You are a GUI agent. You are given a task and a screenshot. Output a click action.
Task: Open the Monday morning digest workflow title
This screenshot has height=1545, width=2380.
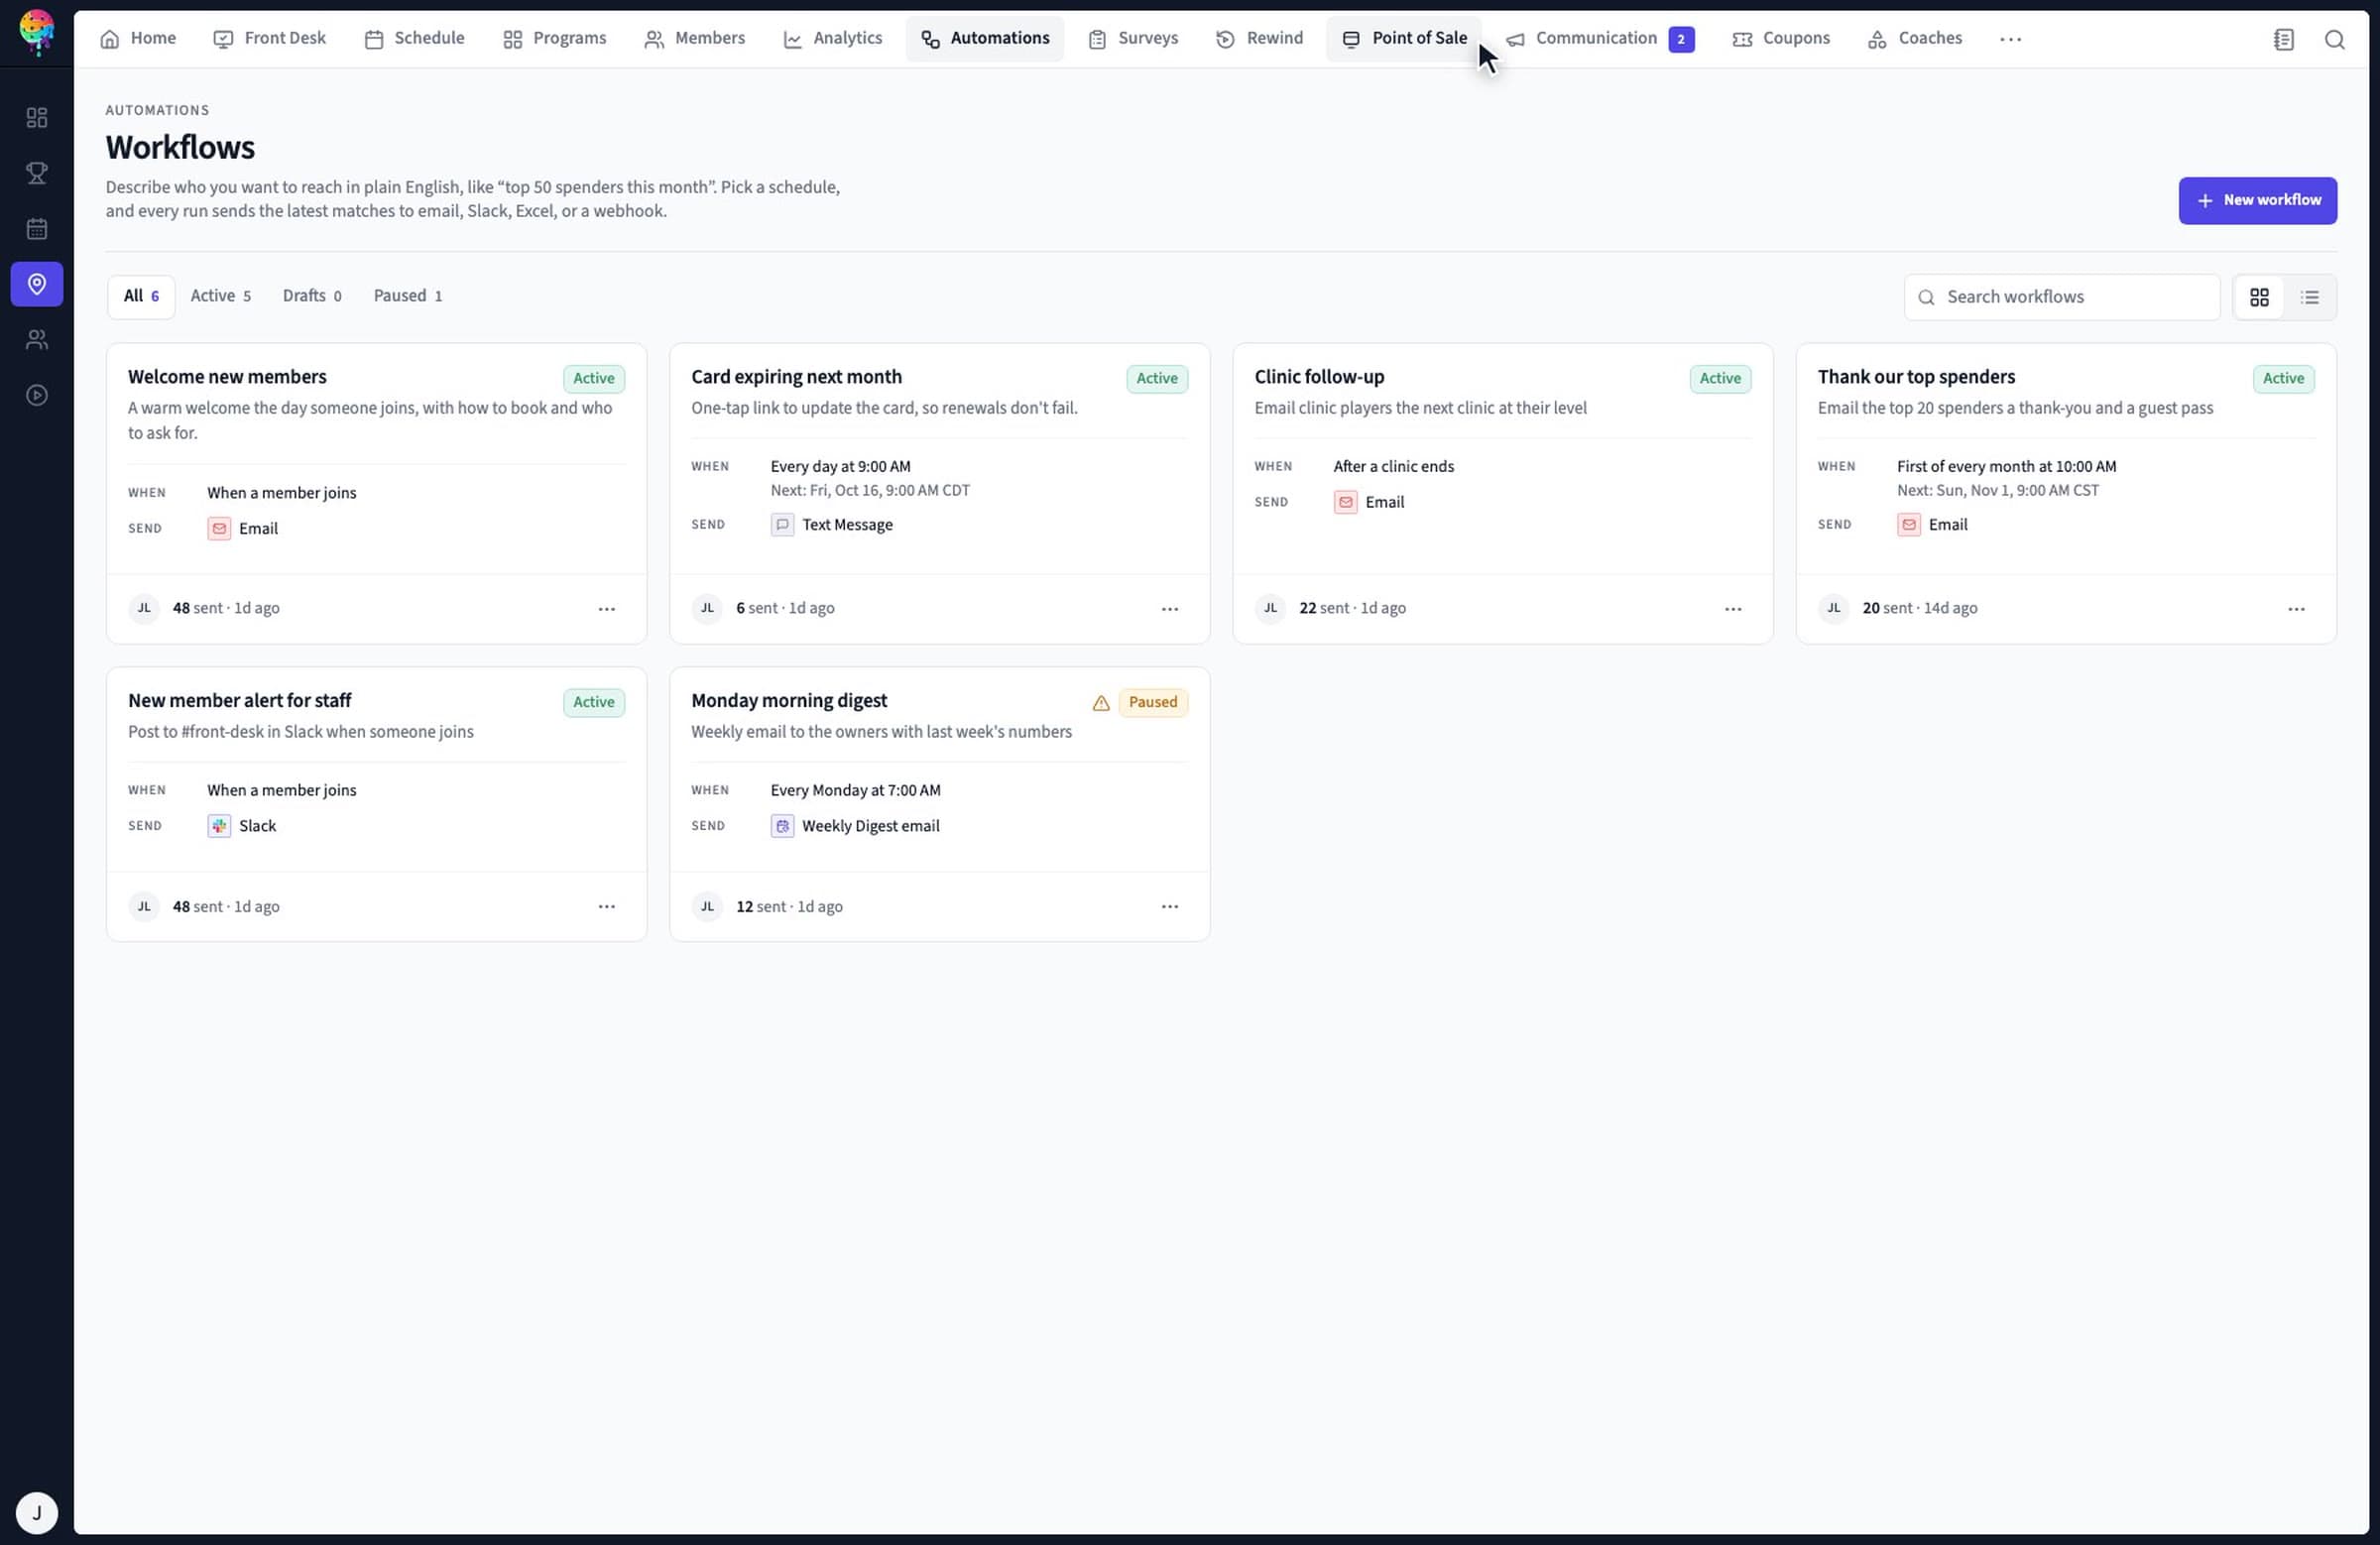click(x=789, y=701)
